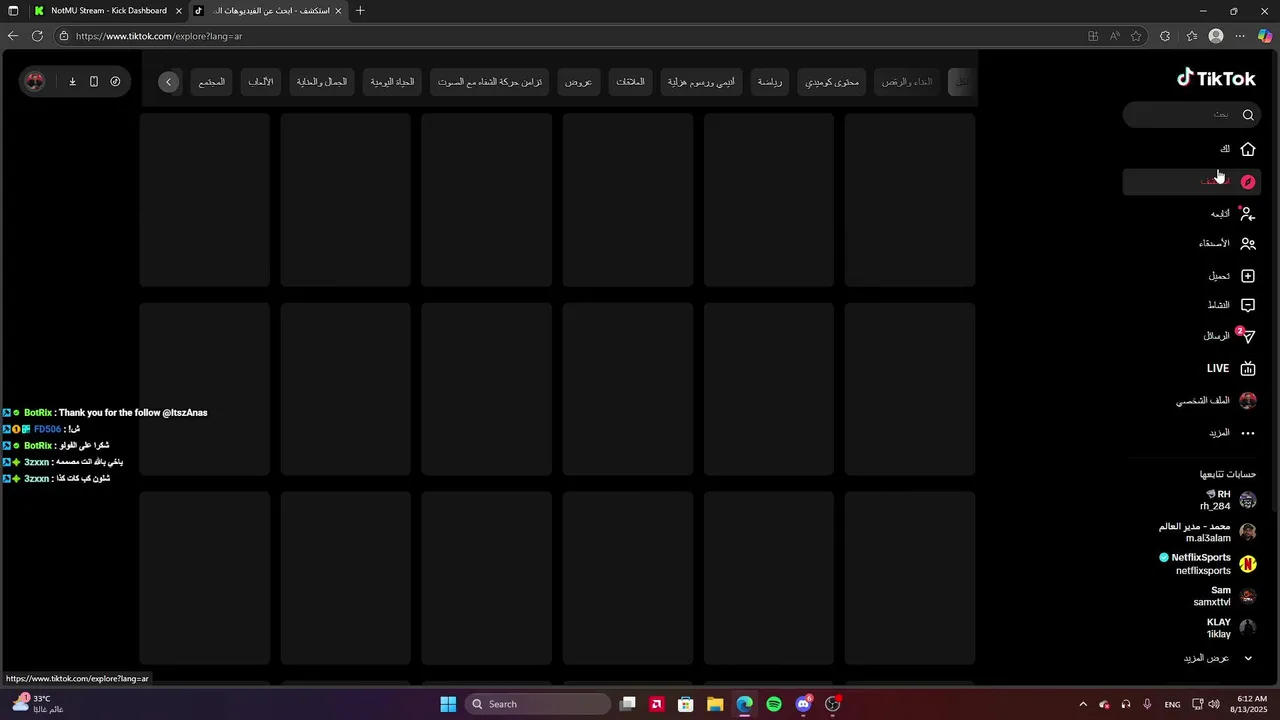Select the 'الملاحقات' category chip
The image size is (1280, 720).
630,82
